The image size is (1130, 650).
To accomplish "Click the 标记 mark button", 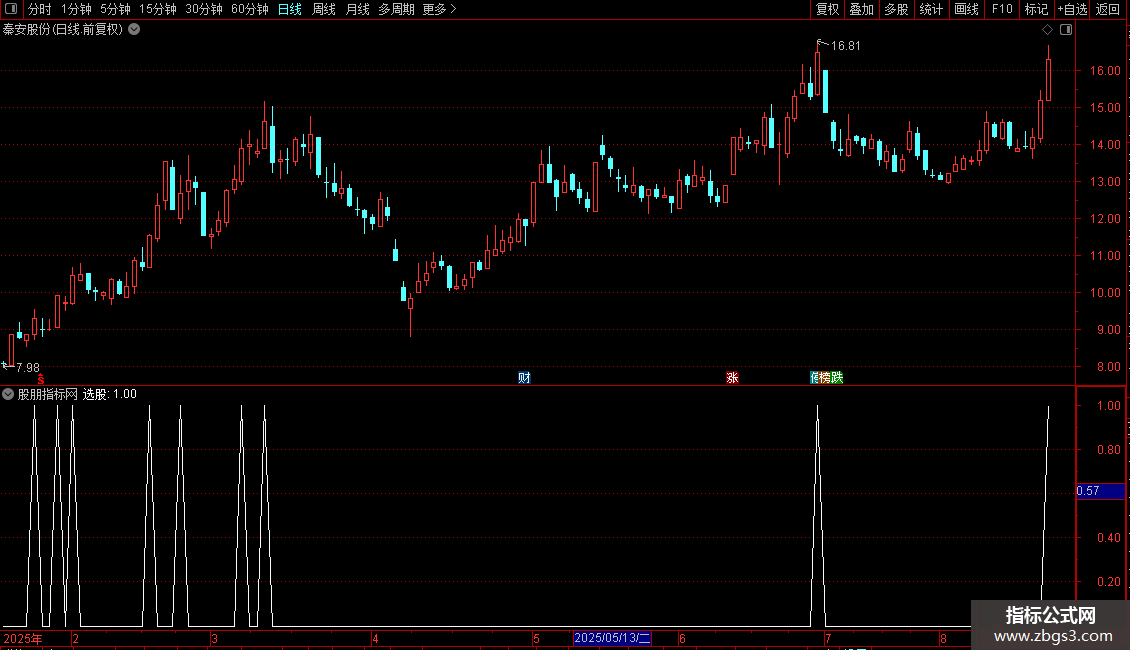I will (x=1036, y=9).
